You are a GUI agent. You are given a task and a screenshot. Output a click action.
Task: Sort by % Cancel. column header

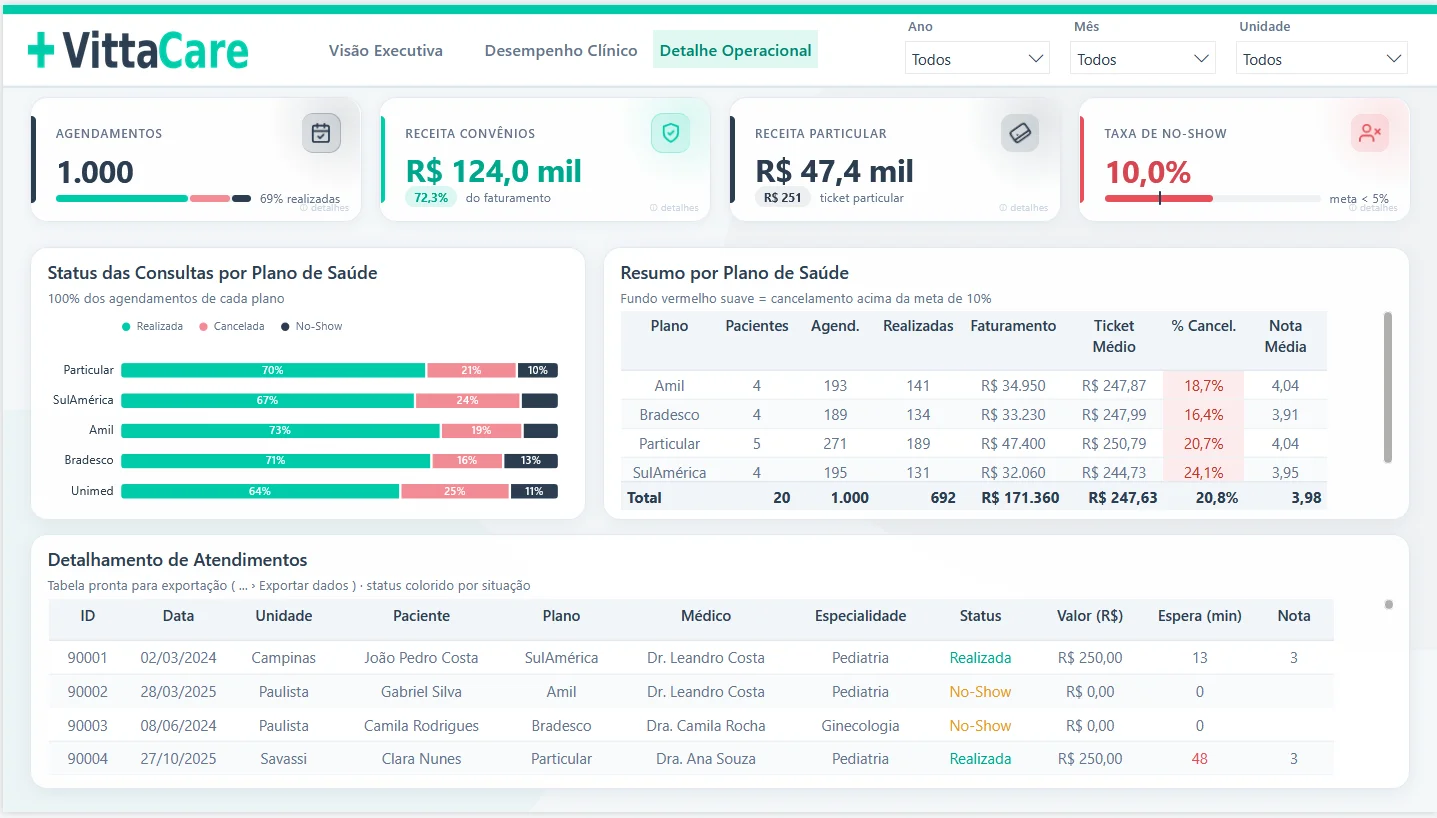1204,326
